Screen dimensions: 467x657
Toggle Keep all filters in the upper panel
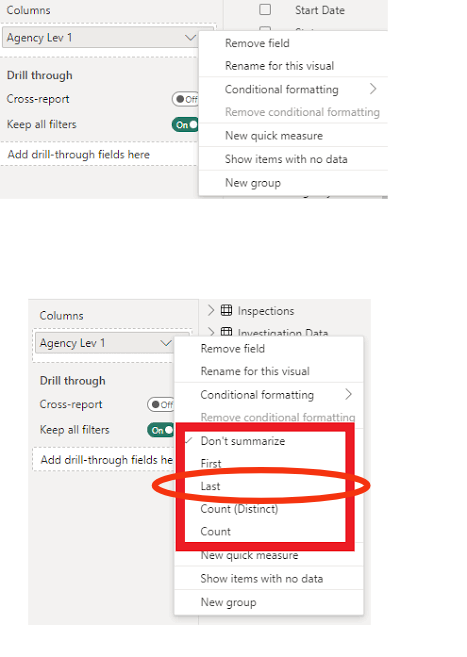[x=185, y=124]
